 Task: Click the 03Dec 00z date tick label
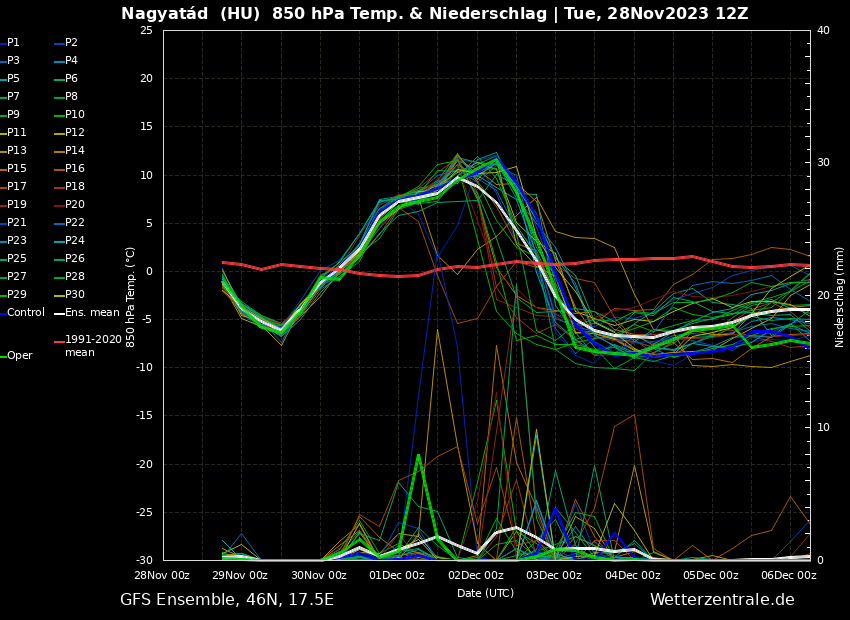[x=553, y=575]
